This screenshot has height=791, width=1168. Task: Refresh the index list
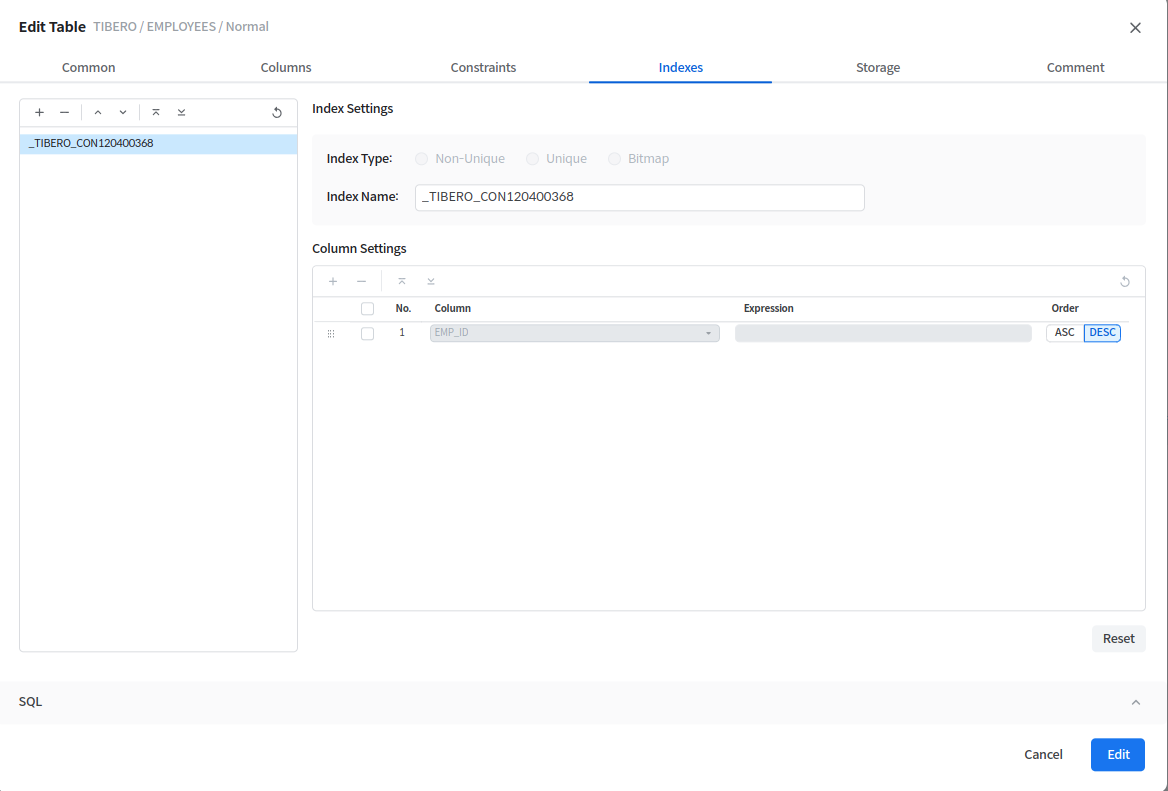click(277, 113)
